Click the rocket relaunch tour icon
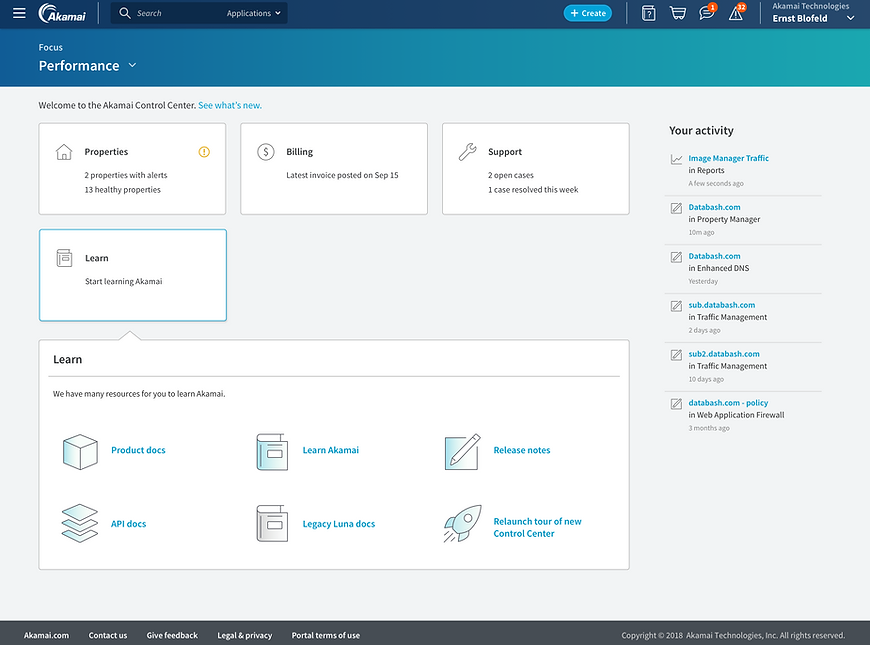 point(463,523)
